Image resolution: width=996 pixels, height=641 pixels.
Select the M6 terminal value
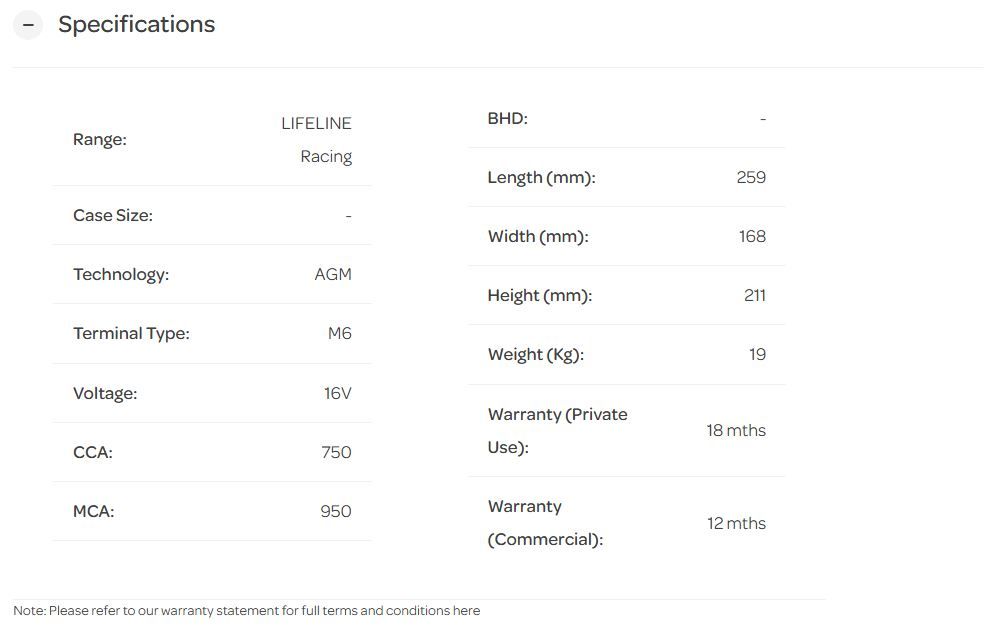340,334
